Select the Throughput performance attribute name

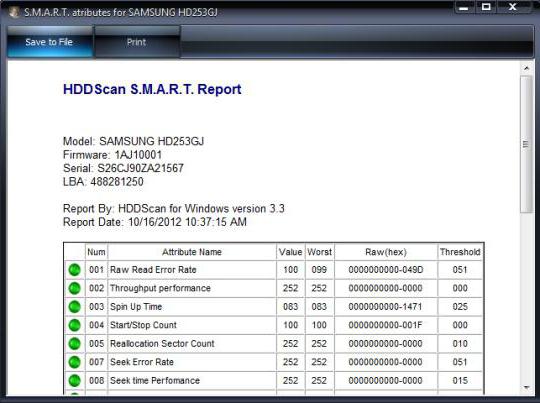(160, 288)
